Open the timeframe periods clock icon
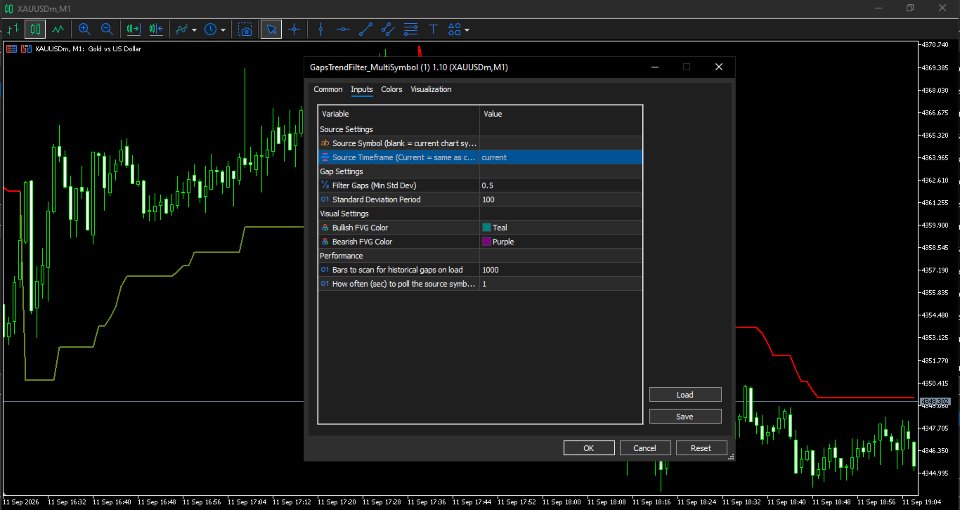 (x=211, y=29)
